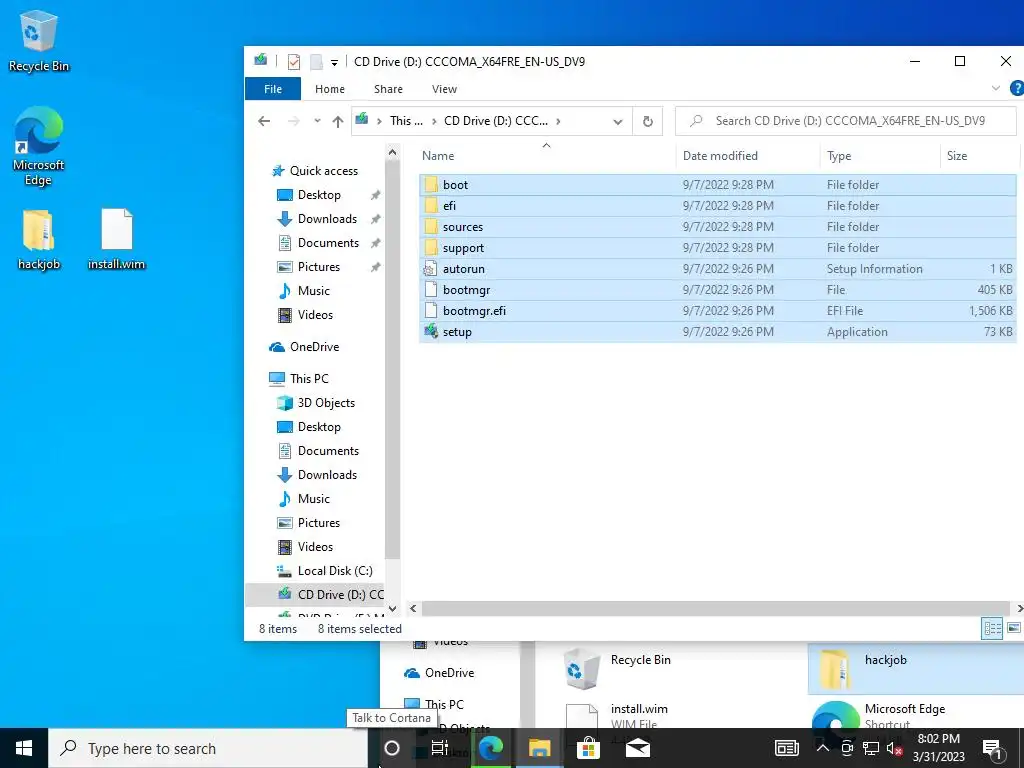
Task: Select the setup application
Action: (718, 331)
